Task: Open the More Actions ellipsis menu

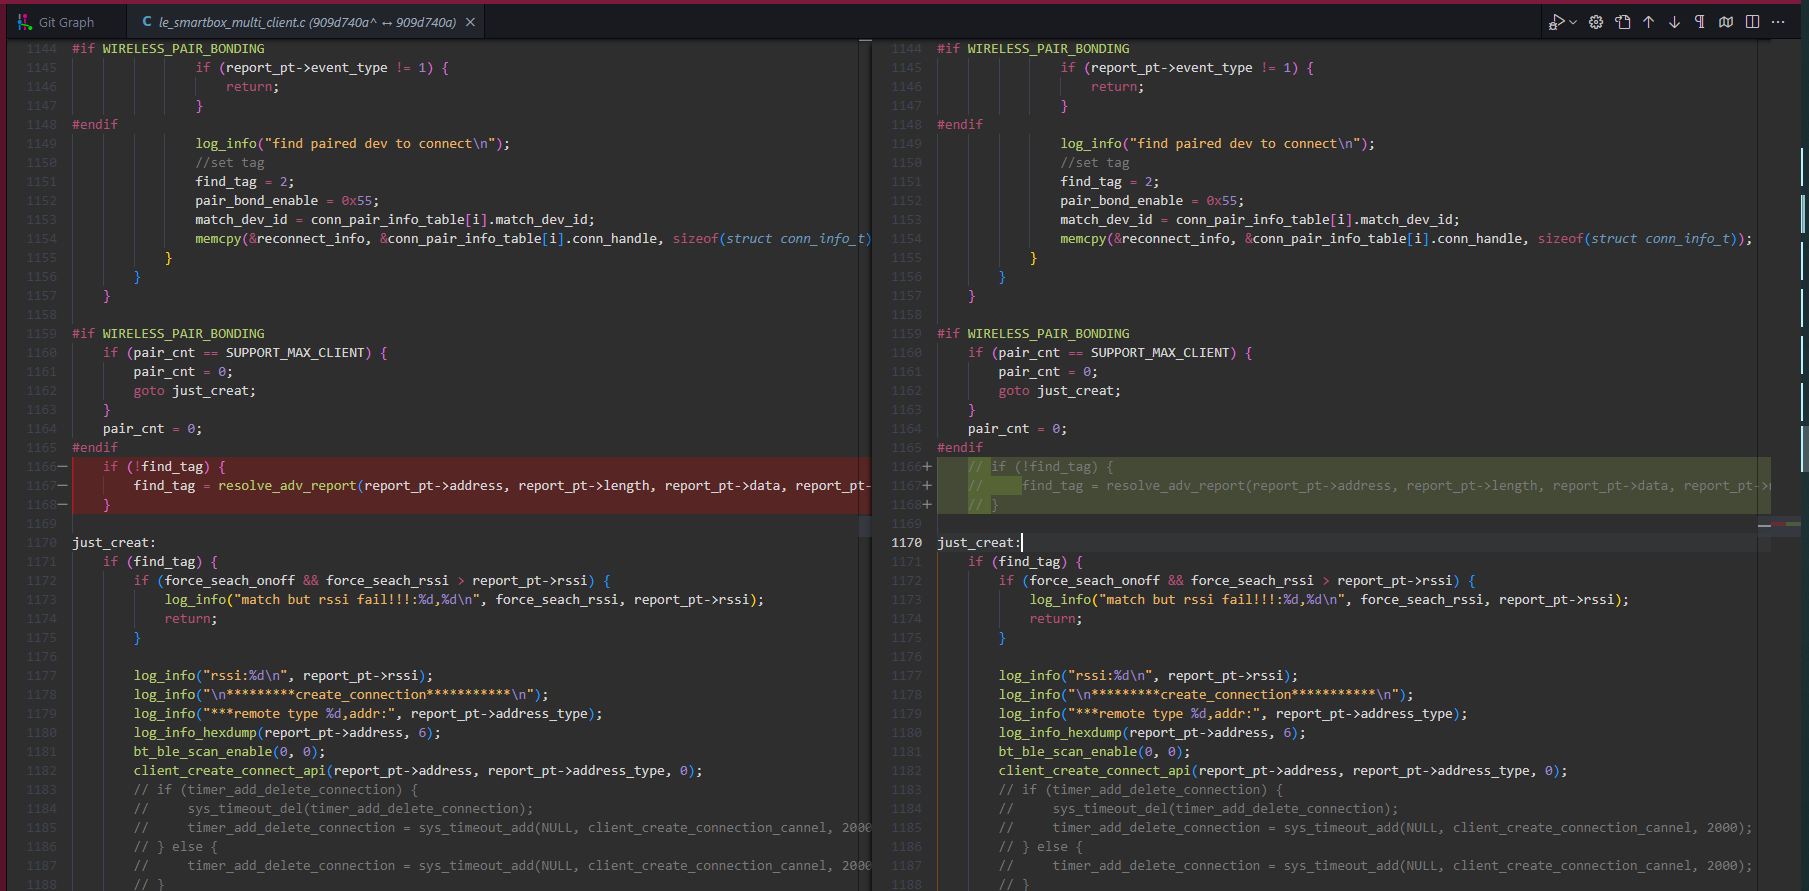Action: point(1778,22)
